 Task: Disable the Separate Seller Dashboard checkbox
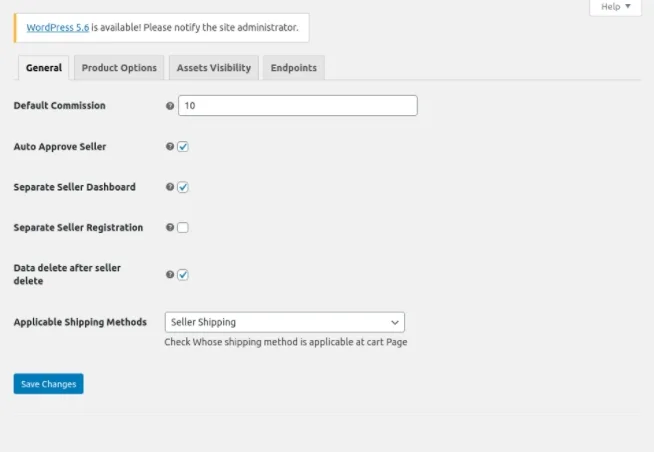pos(183,187)
